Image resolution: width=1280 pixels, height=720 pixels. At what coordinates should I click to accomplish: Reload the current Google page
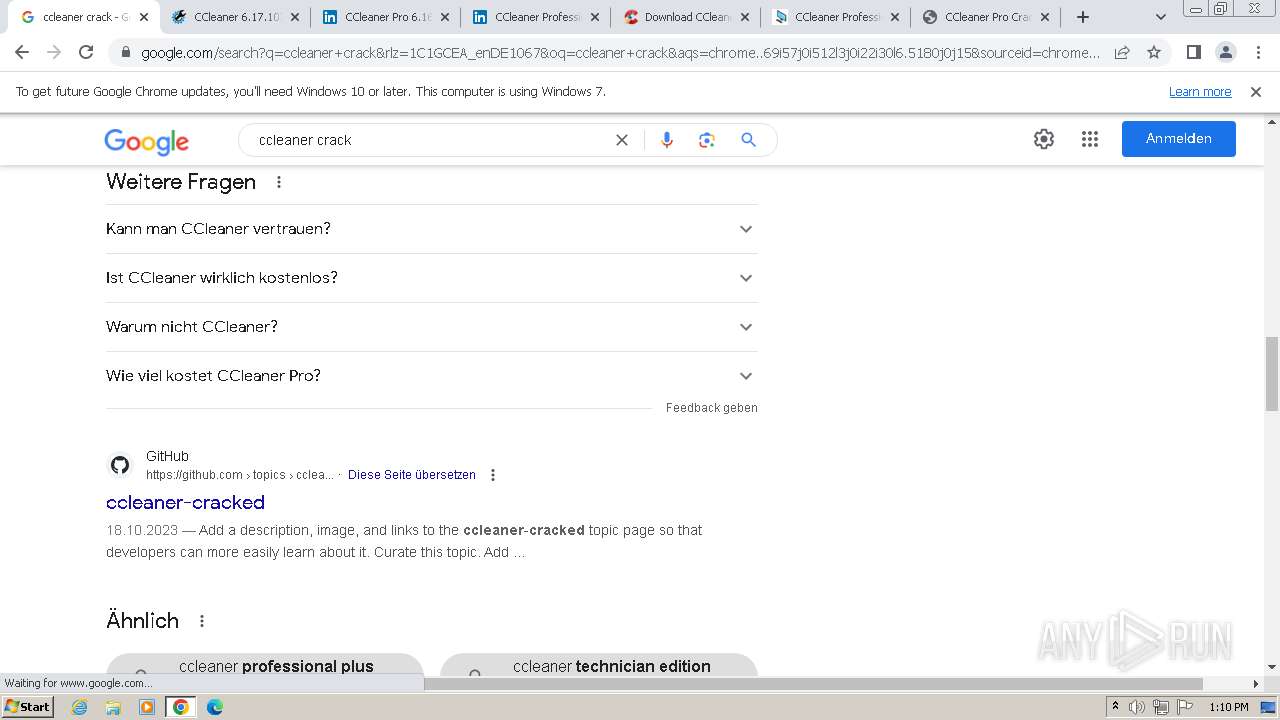86,52
